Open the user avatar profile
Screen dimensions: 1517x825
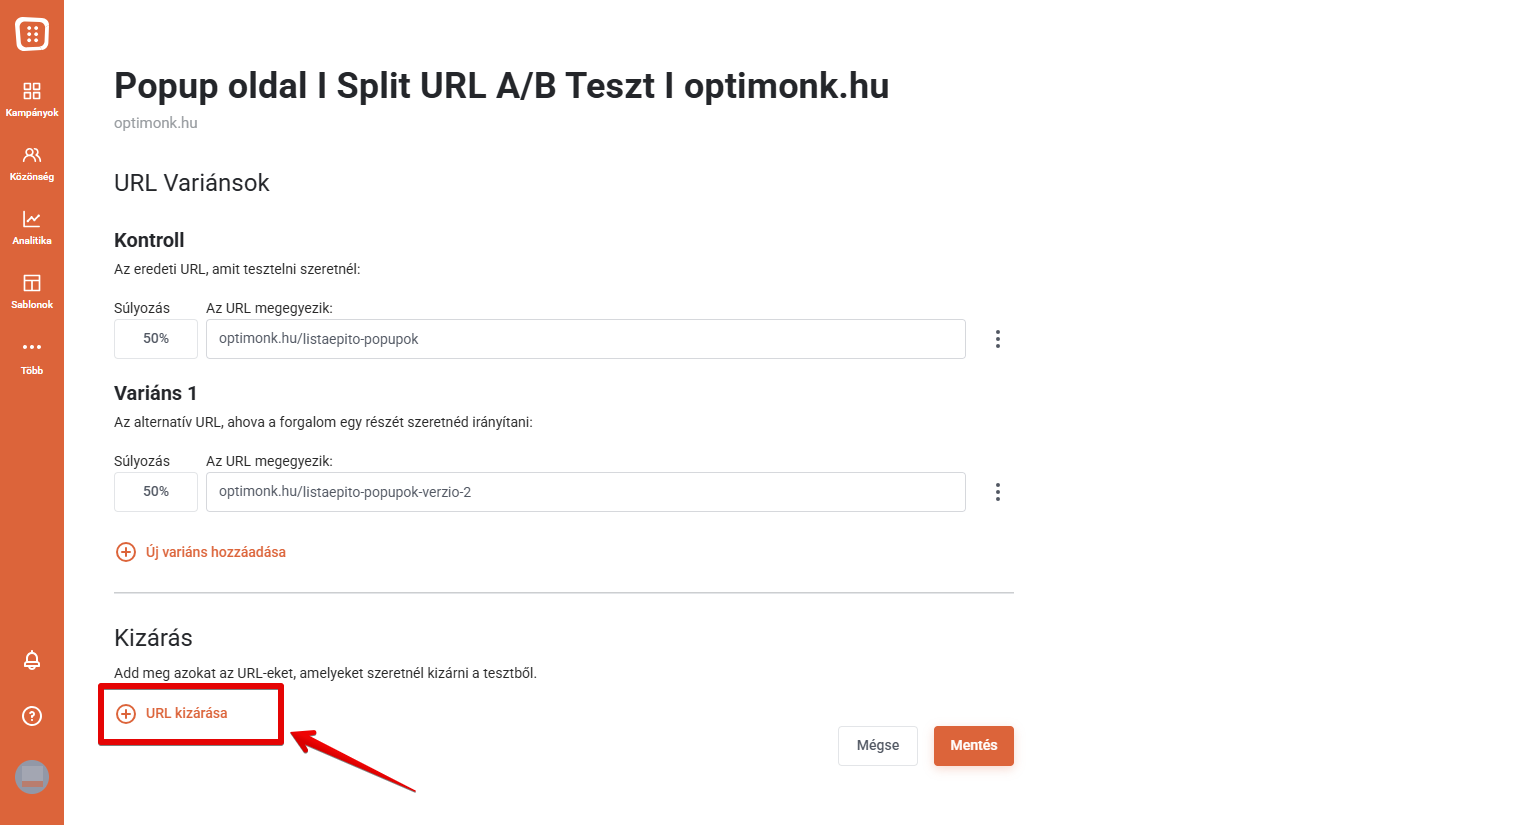point(32,777)
